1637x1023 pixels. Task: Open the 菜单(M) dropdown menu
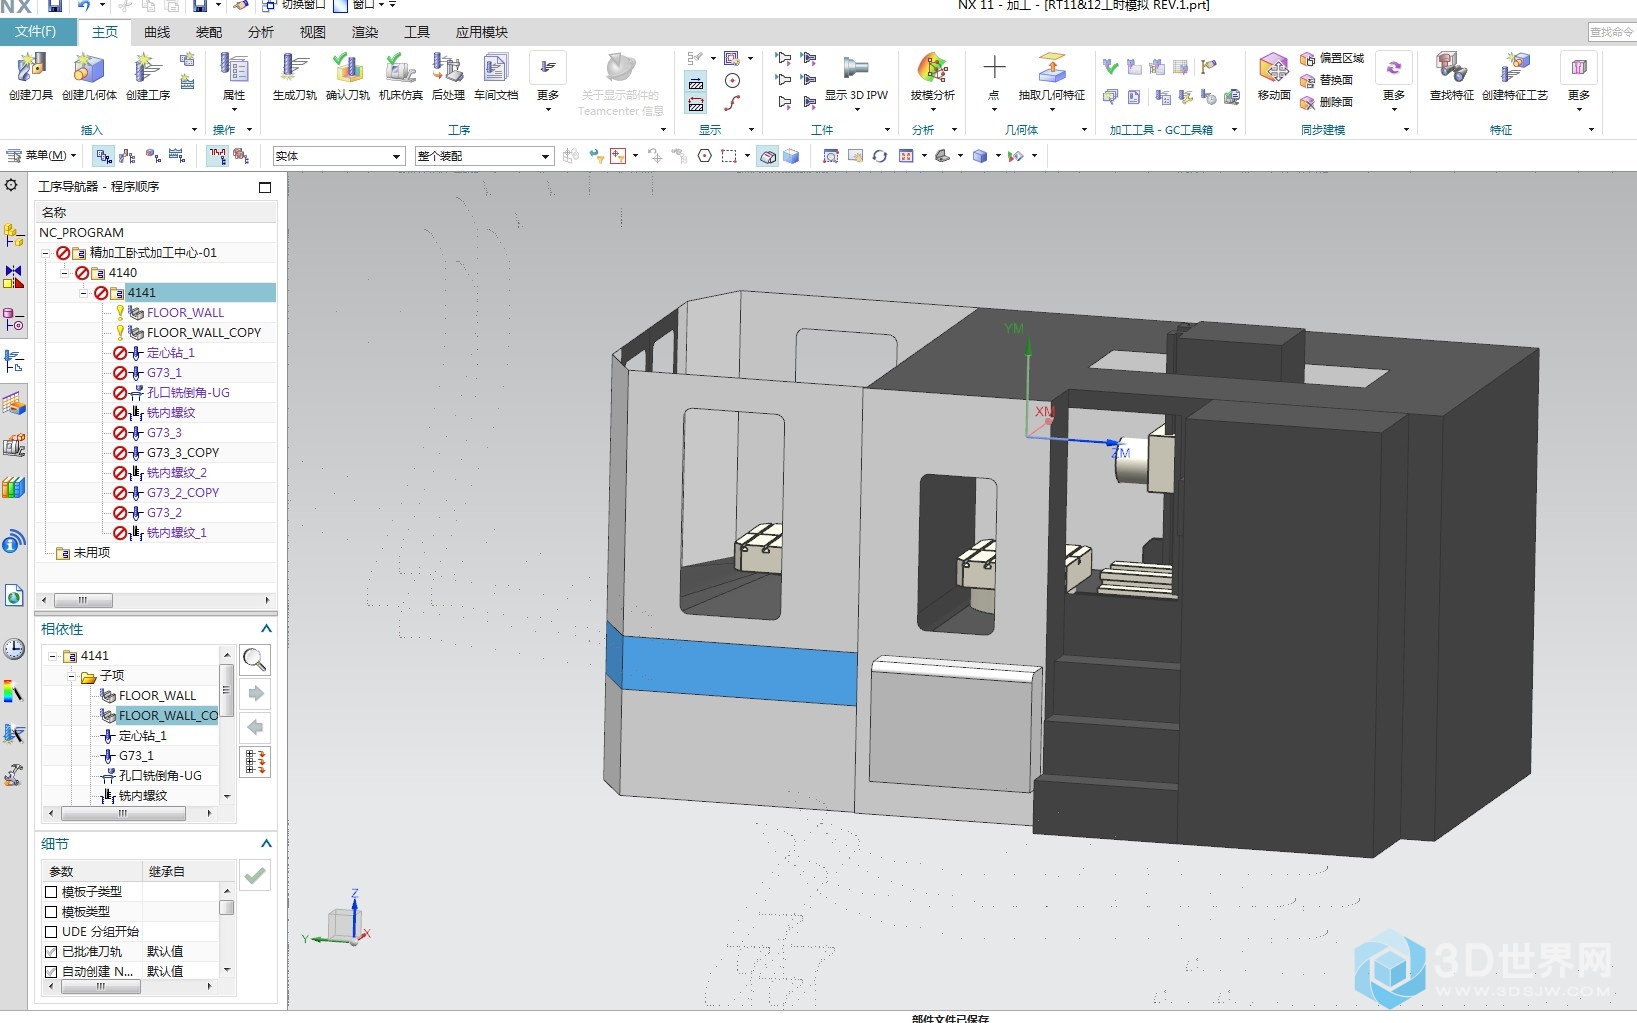pyautogui.click(x=42, y=156)
